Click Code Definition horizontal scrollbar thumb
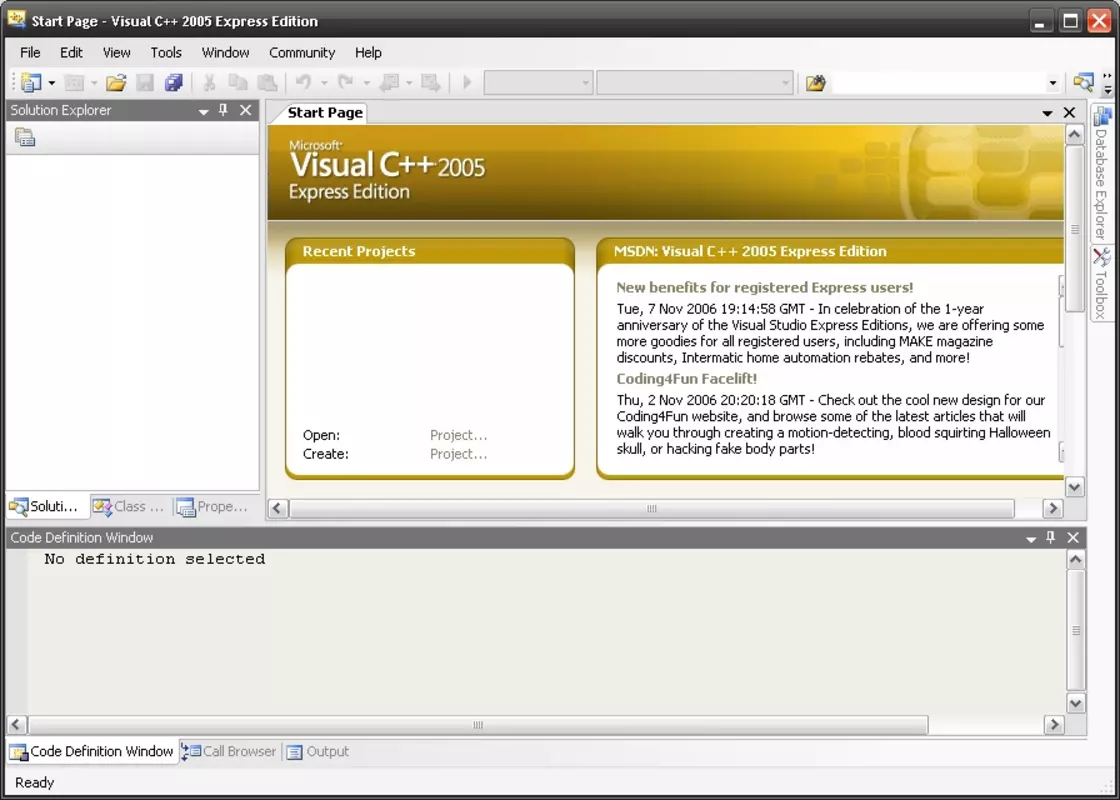1120x800 pixels. click(478, 725)
